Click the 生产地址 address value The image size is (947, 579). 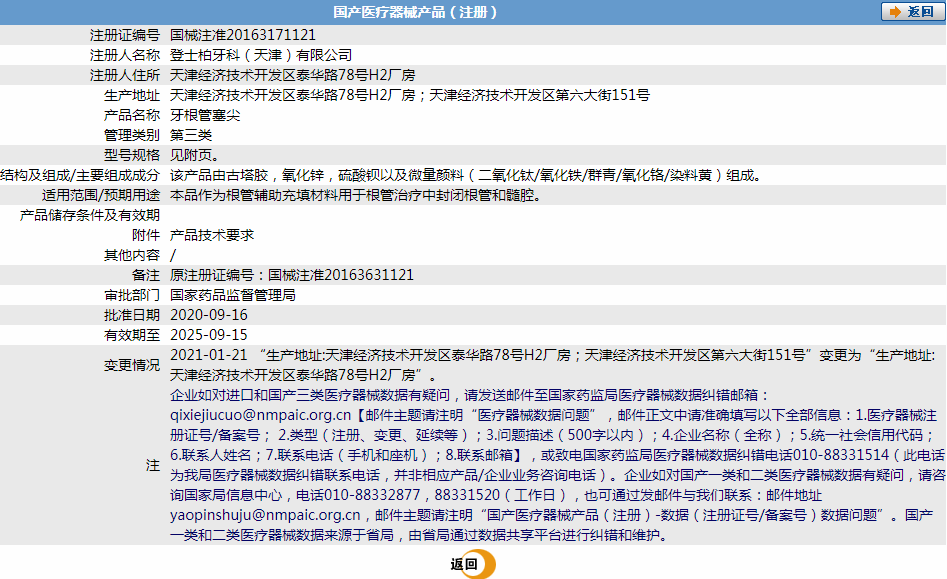pyautogui.click(x=410, y=95)
